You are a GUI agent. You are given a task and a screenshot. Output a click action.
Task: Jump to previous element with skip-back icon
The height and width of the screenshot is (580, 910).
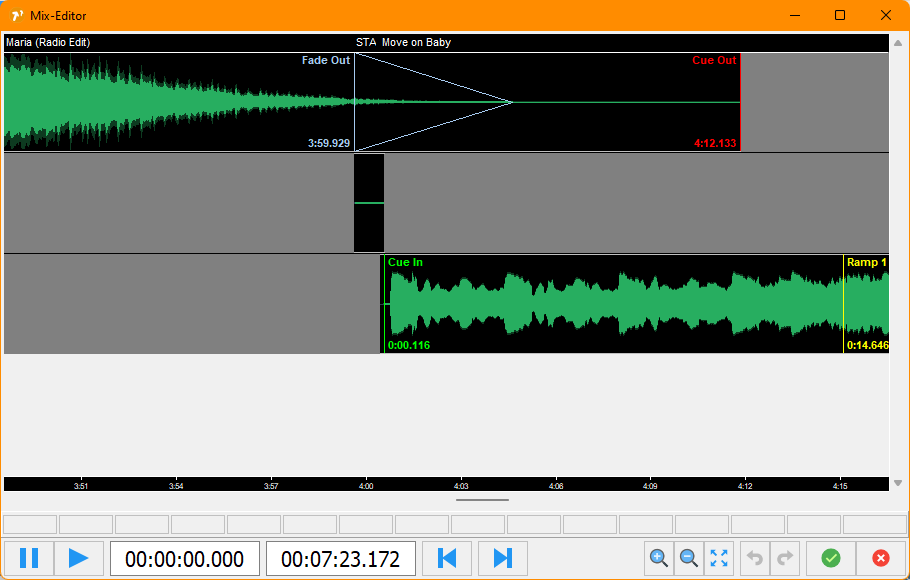coord(446,559)
